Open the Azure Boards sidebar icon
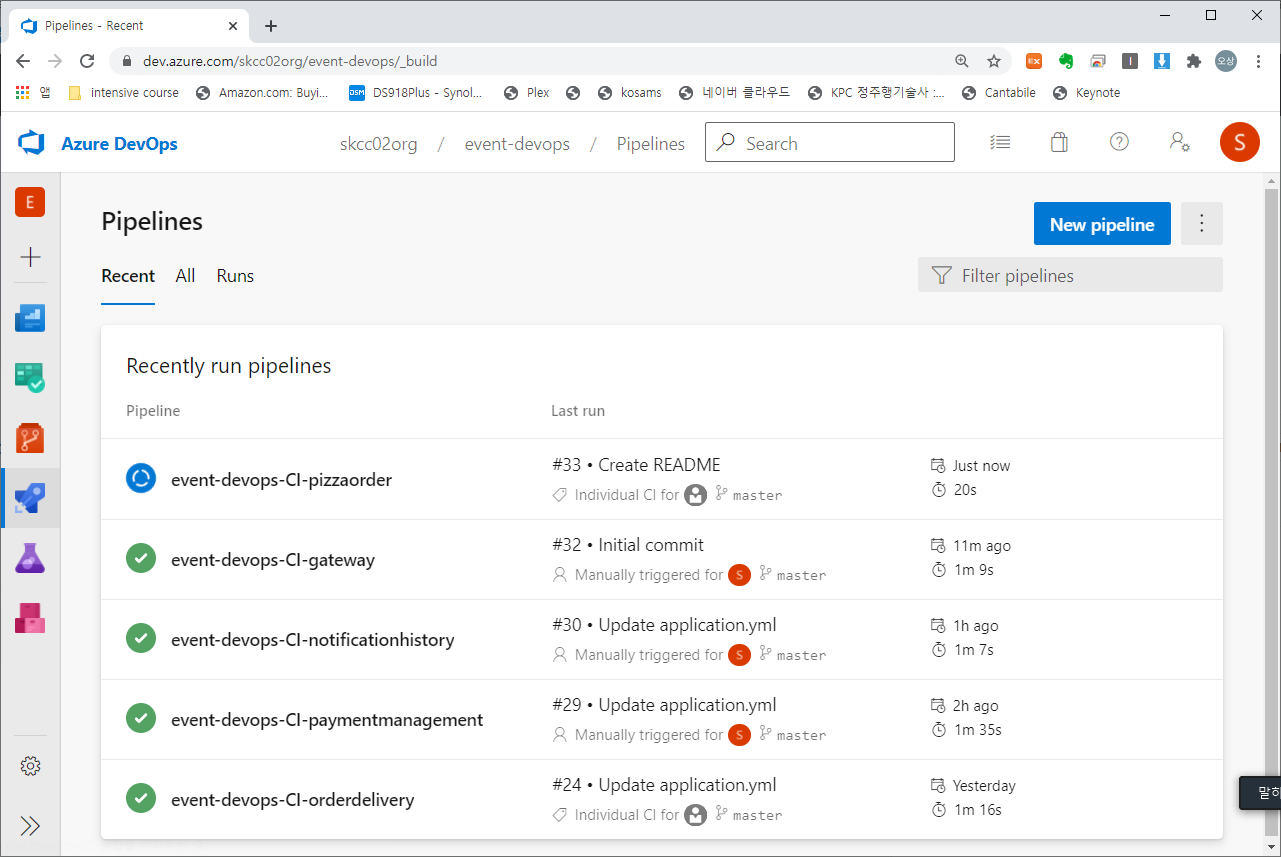Viewport: 1281px width, 857px height. click(x=30, y=377)
